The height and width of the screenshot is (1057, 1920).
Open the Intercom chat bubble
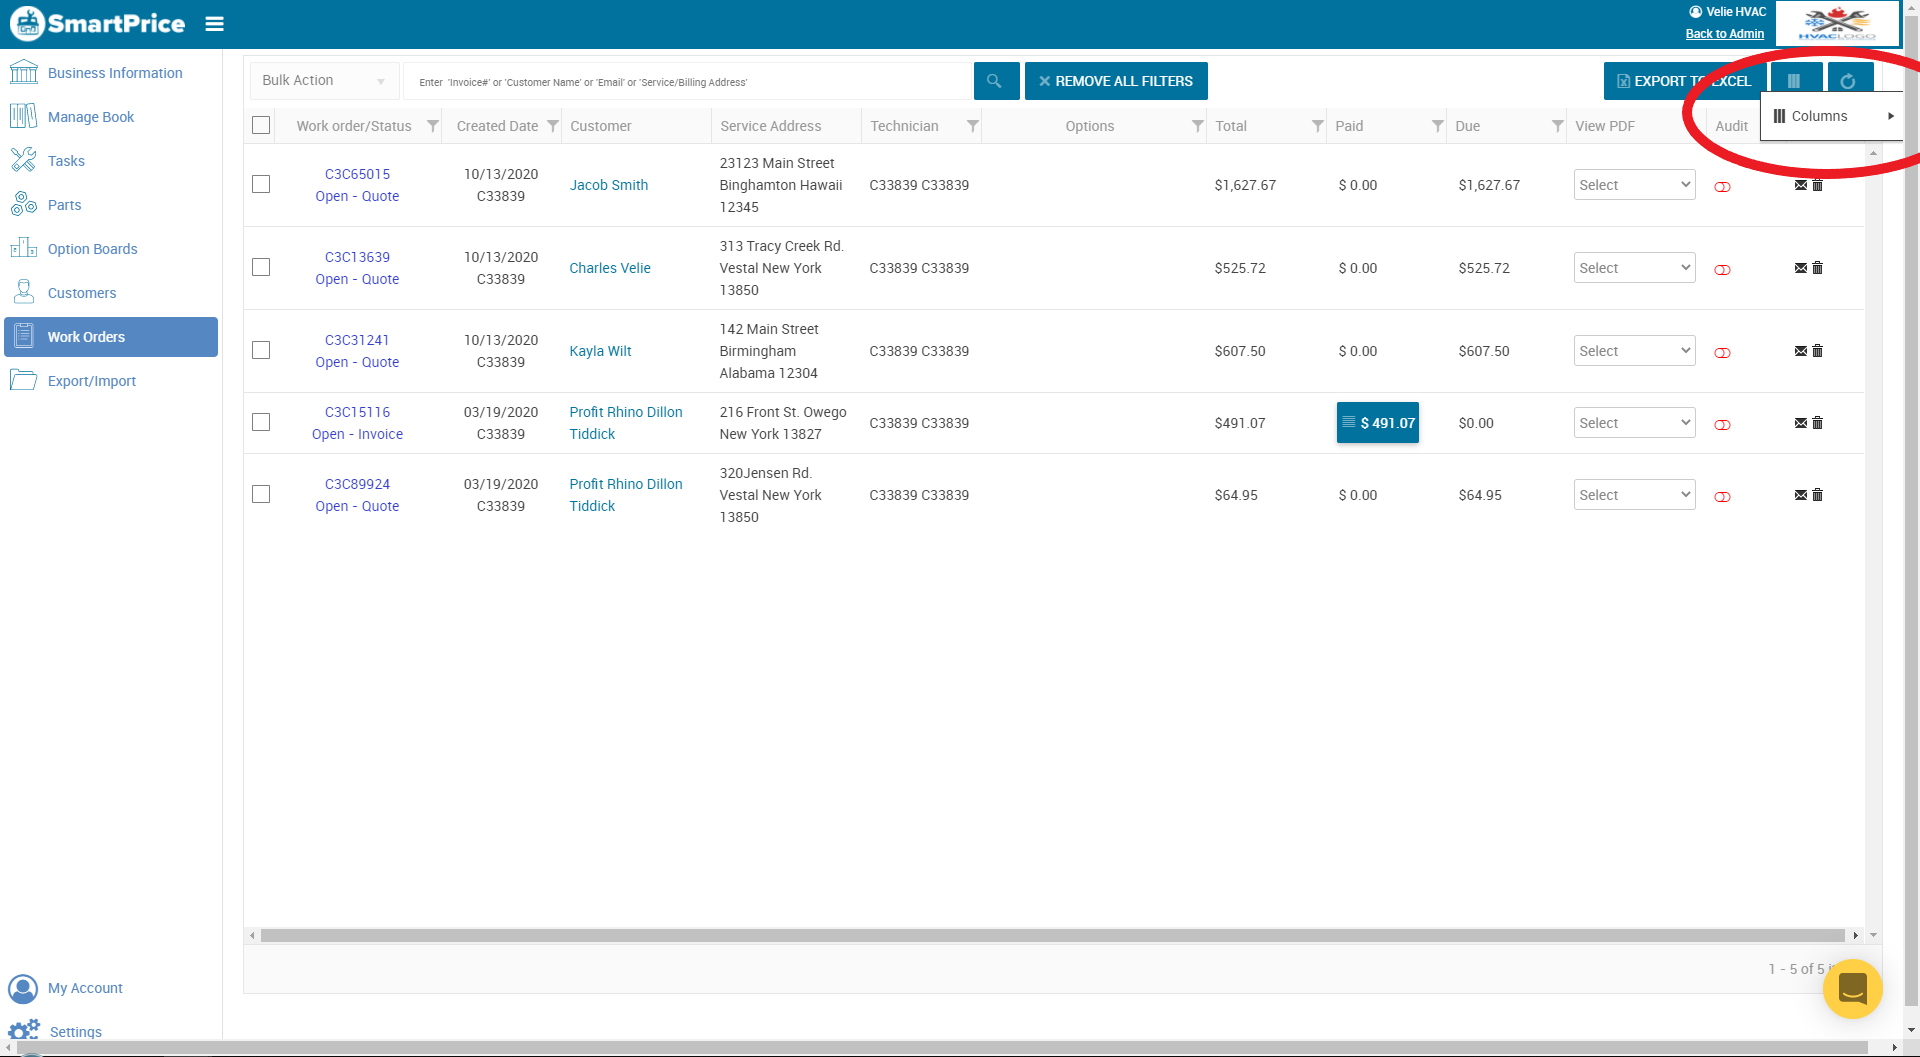click(x=1852, y=989)
